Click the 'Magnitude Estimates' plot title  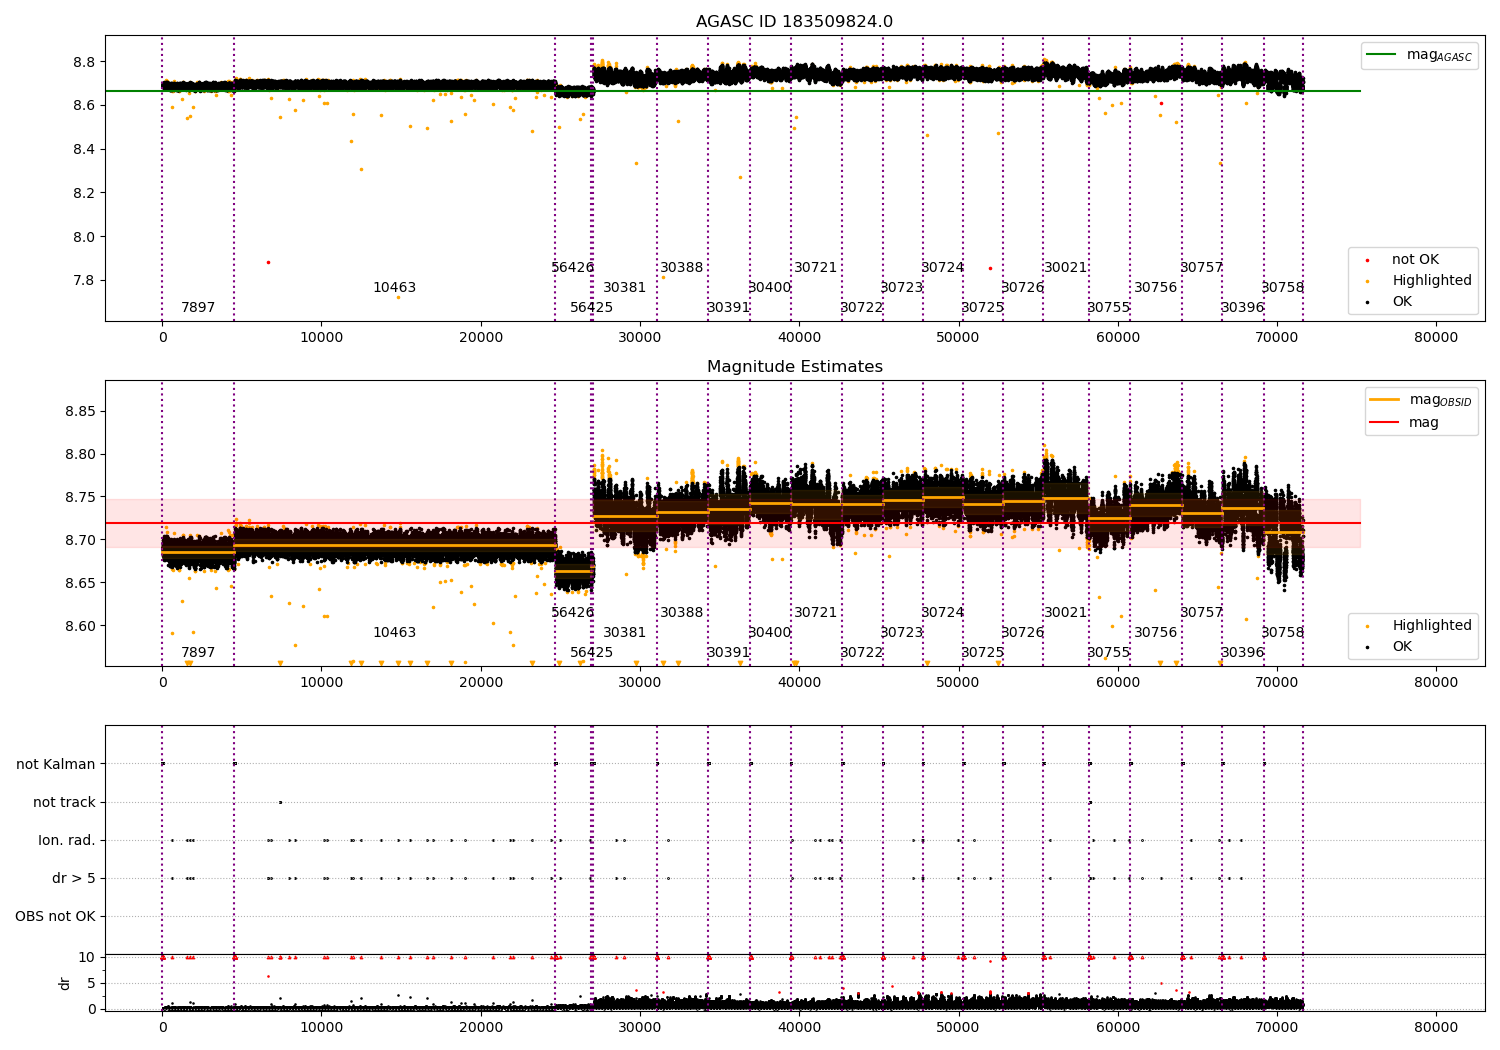(794, 366)
